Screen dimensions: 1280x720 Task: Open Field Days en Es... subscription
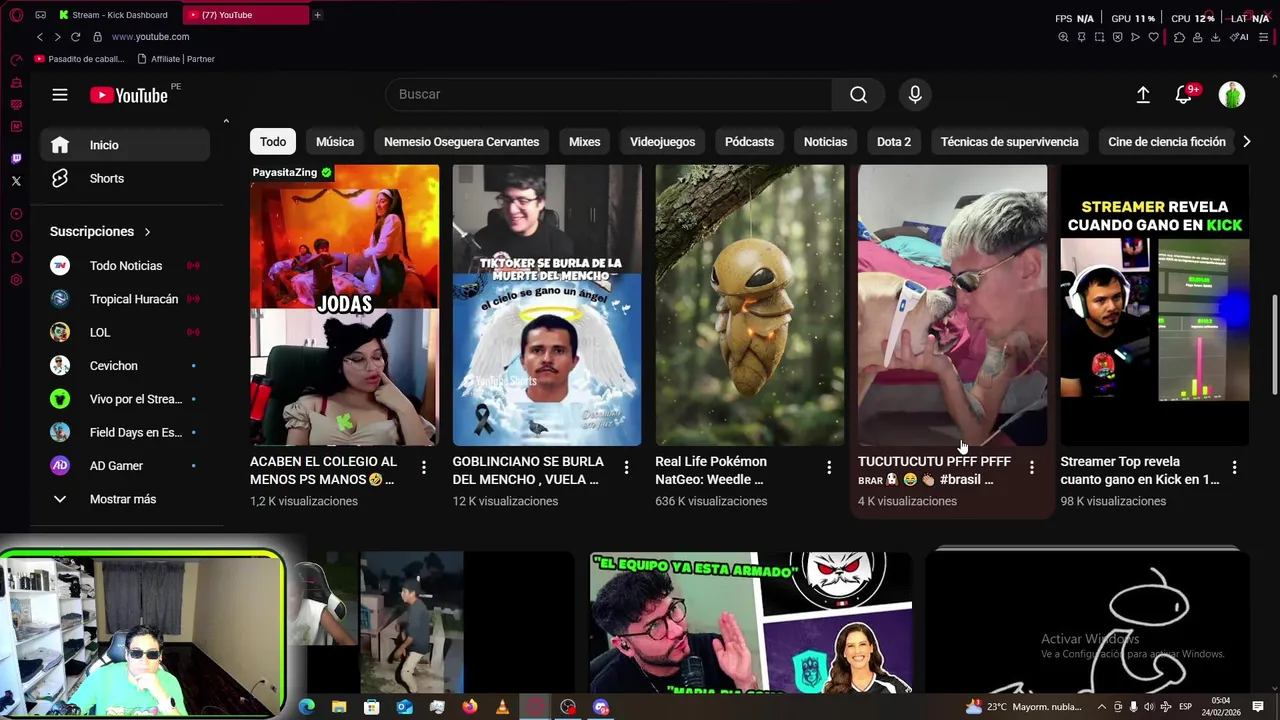[x=125, y=432]
